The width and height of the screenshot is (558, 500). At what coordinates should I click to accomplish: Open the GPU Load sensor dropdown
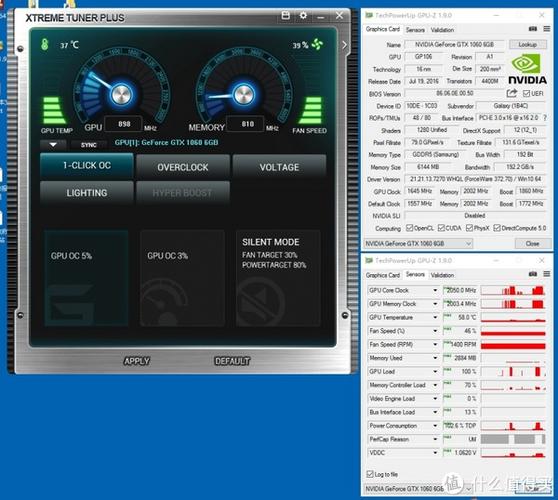tap(435, 372)
